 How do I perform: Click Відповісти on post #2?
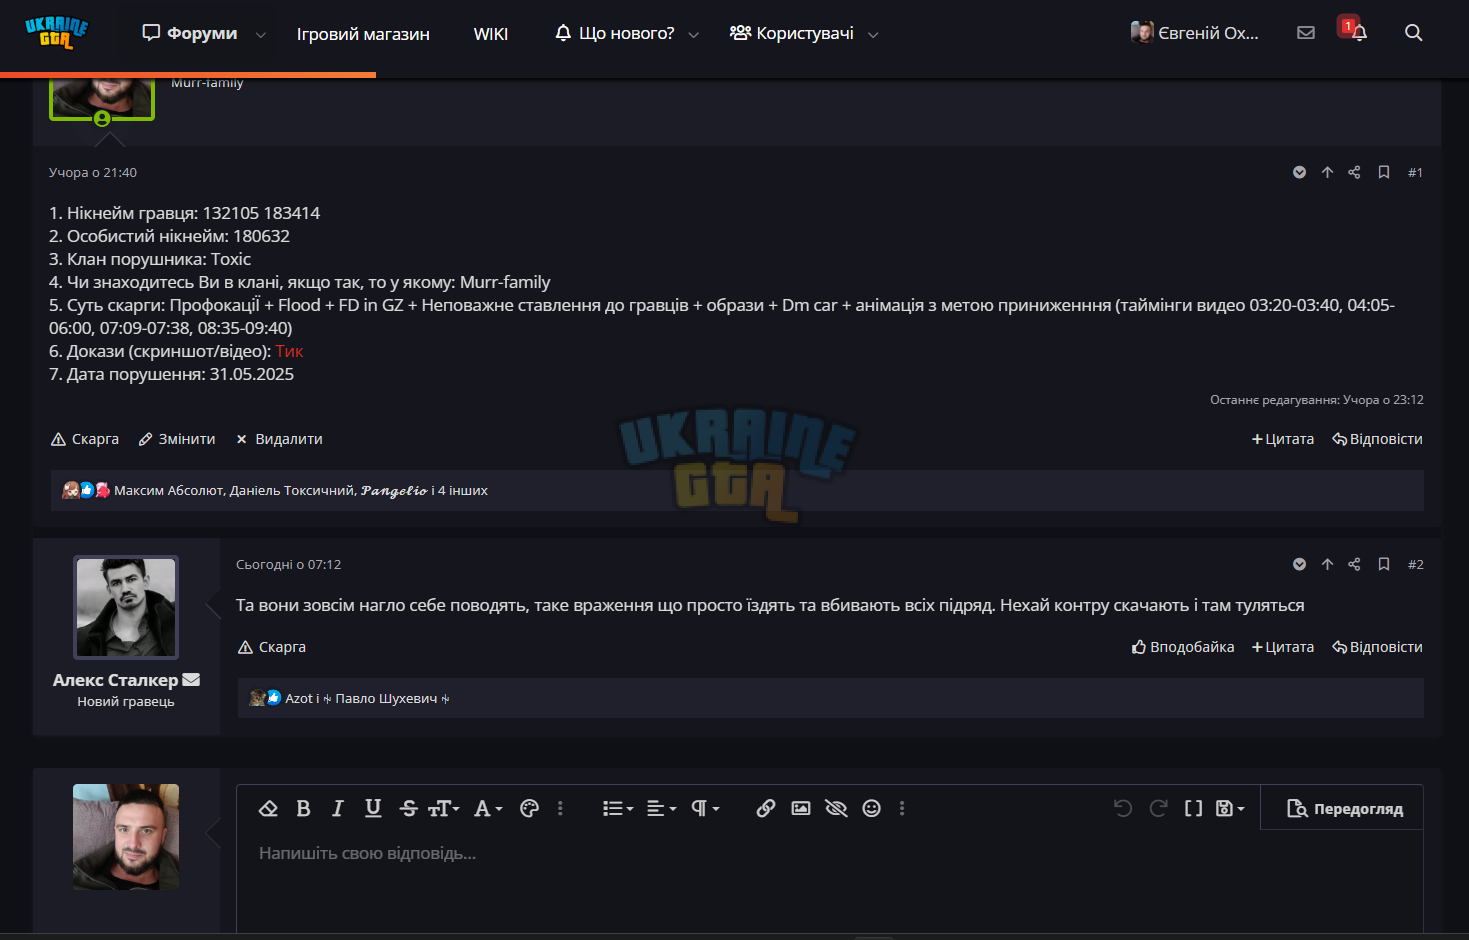click(1377, 647)
